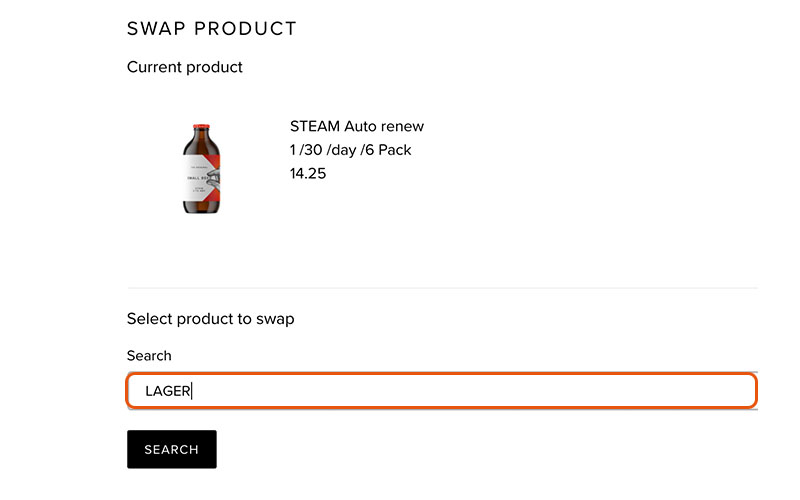Click the word PRODUCT in the page title
Image resolution: width=800 pixels, height=500 pixels.
[245, 29]
